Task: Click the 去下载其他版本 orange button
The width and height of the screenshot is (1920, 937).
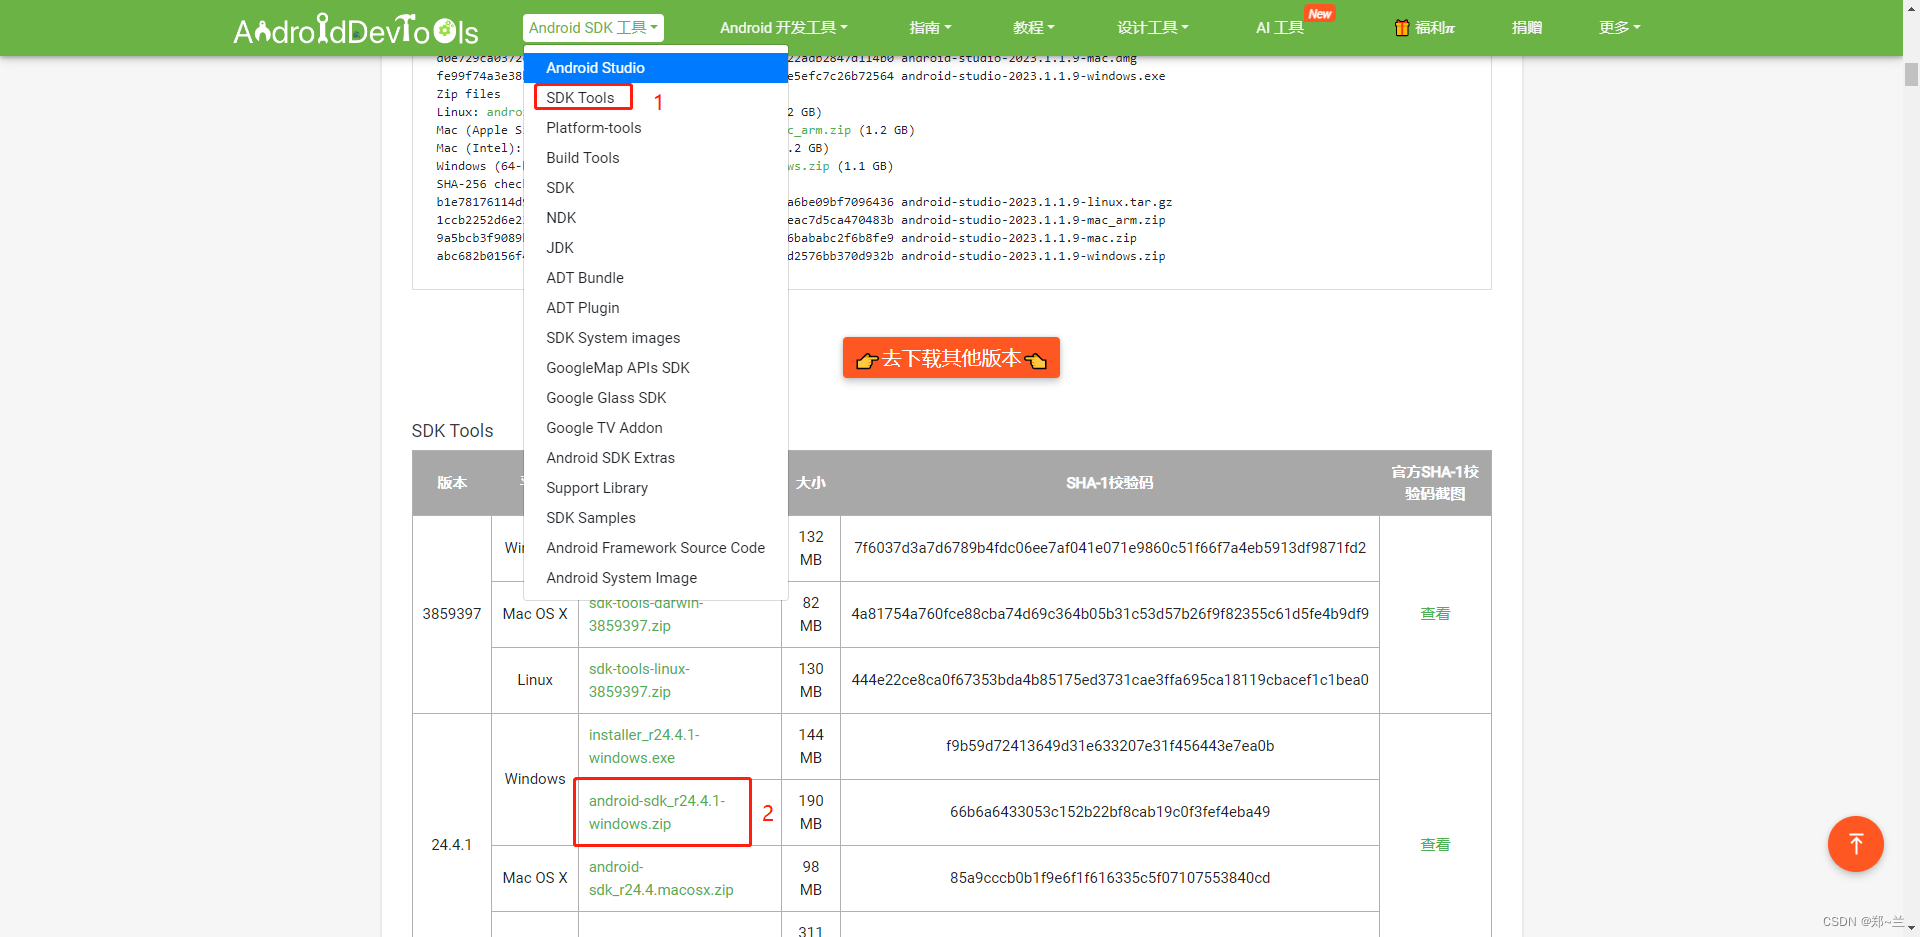Action: [951, 358]
